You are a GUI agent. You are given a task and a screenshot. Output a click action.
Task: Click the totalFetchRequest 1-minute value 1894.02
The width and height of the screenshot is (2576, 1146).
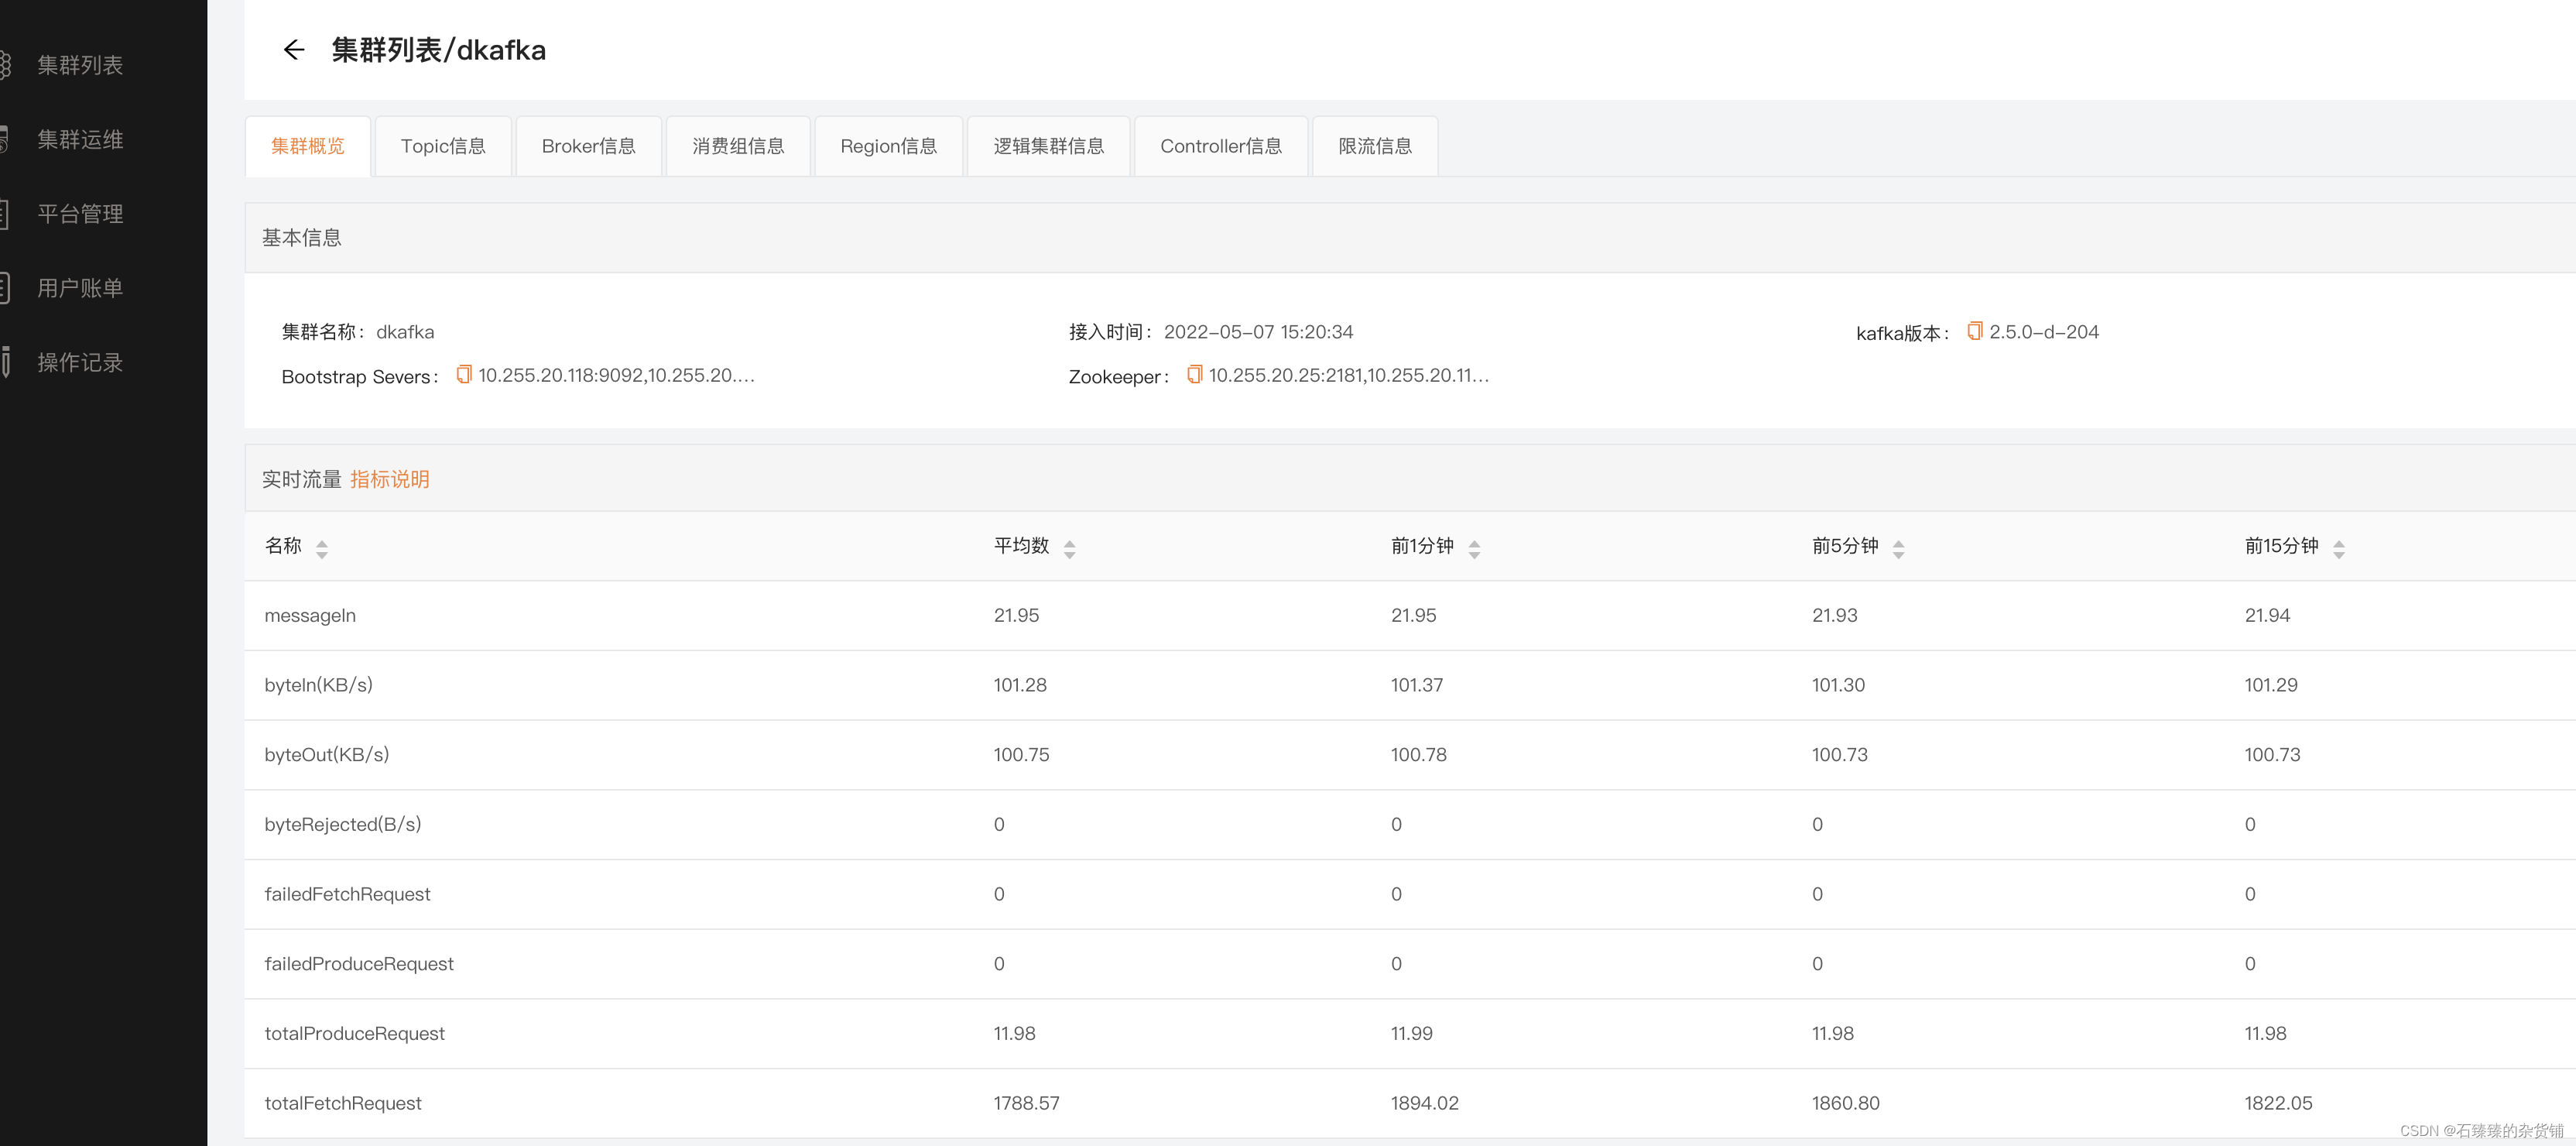(1424, 1103)
